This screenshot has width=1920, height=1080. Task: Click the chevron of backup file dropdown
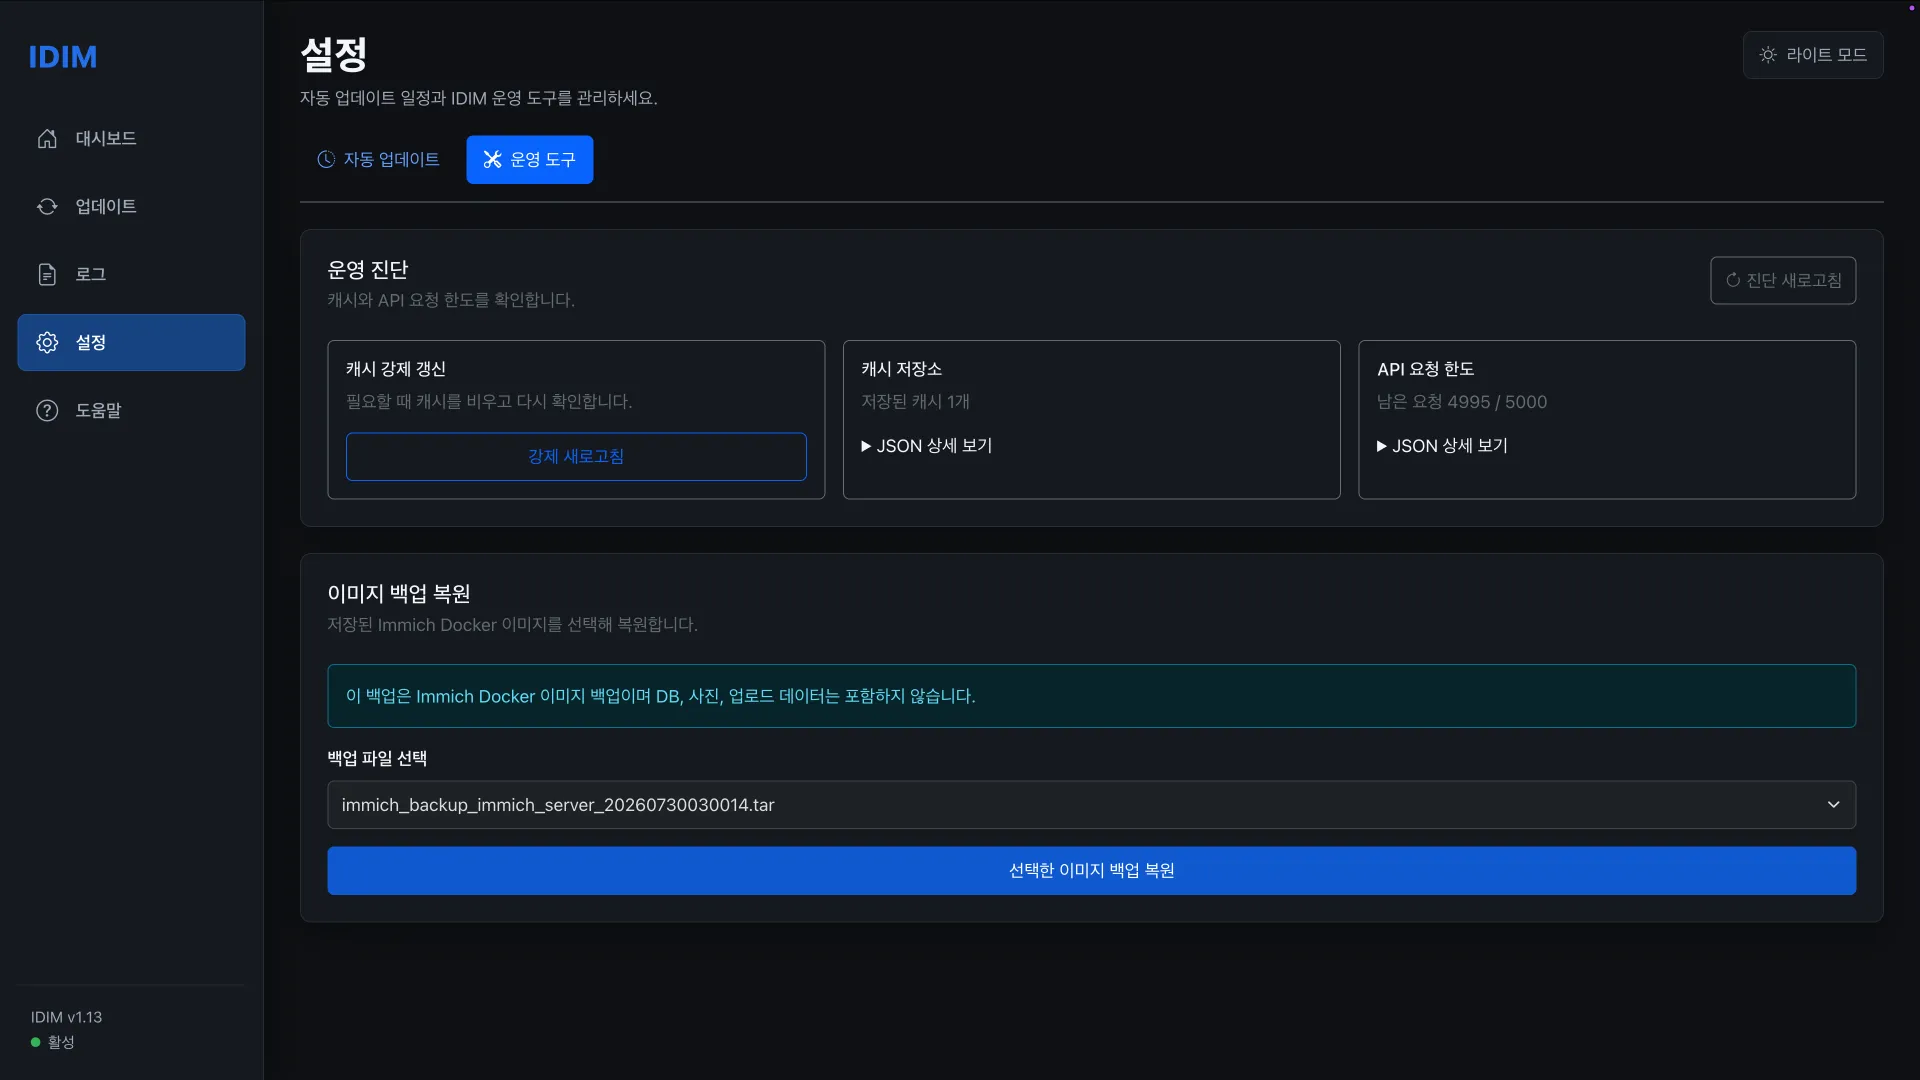[1834, 805]
